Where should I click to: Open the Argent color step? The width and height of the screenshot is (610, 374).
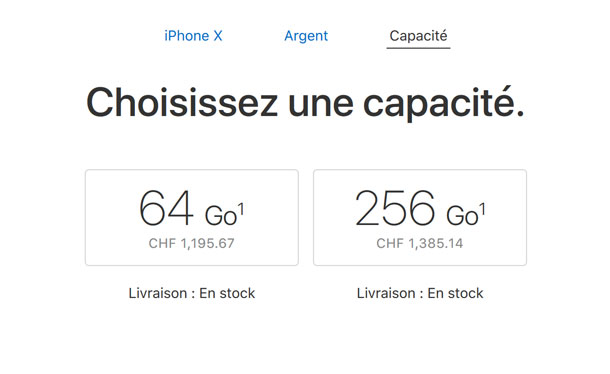click(x=306, y=36)
